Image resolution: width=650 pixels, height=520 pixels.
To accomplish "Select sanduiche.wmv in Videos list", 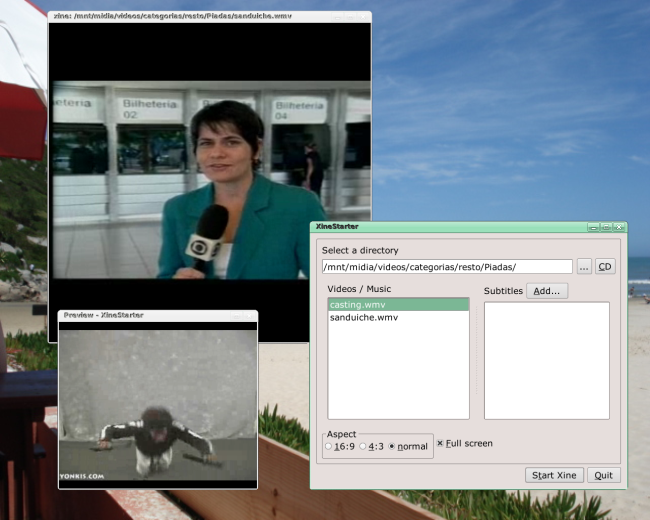I will coord(398,318).
